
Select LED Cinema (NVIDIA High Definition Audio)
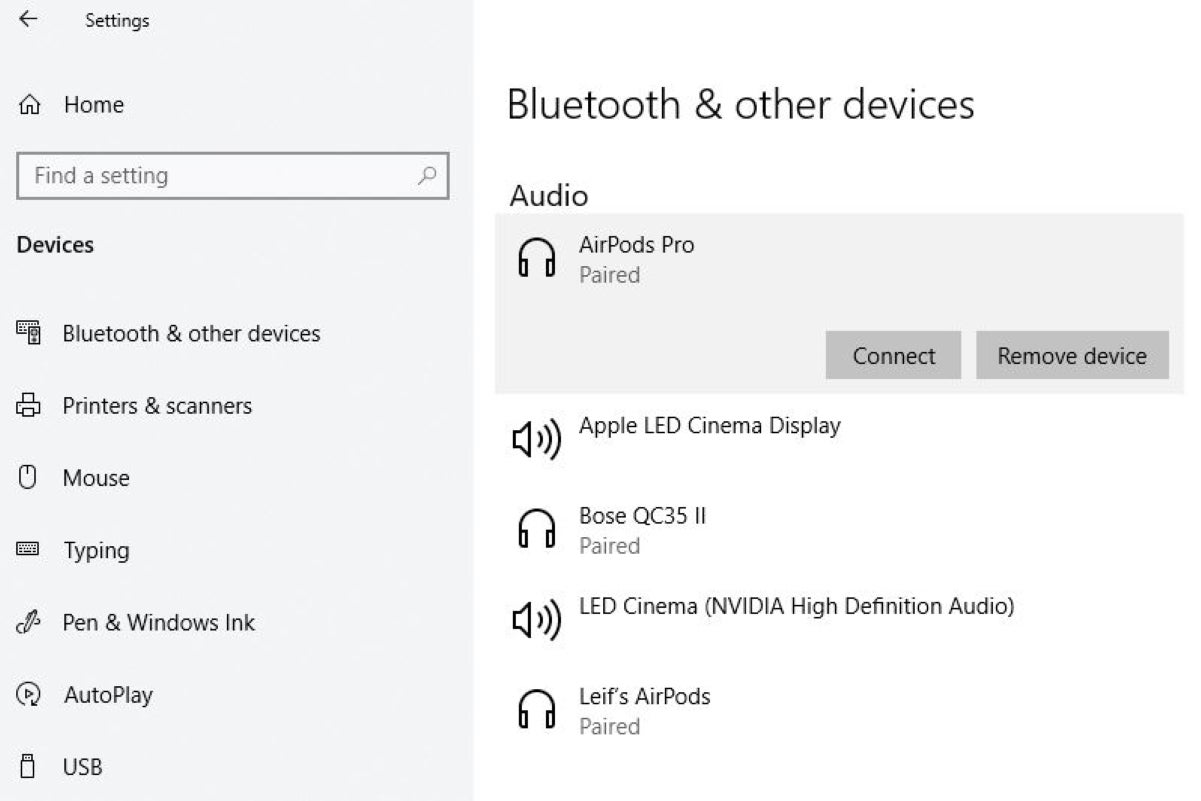[x=797, y=606]
